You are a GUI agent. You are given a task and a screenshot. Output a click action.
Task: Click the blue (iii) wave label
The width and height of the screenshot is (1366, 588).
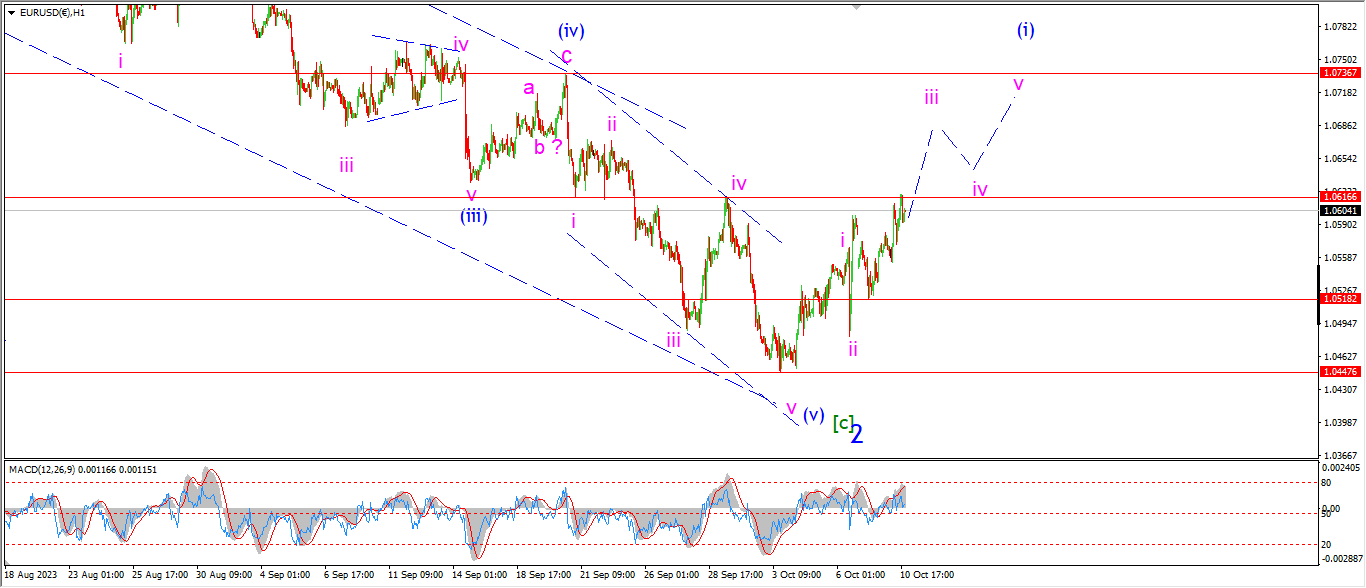click(474, 215)
